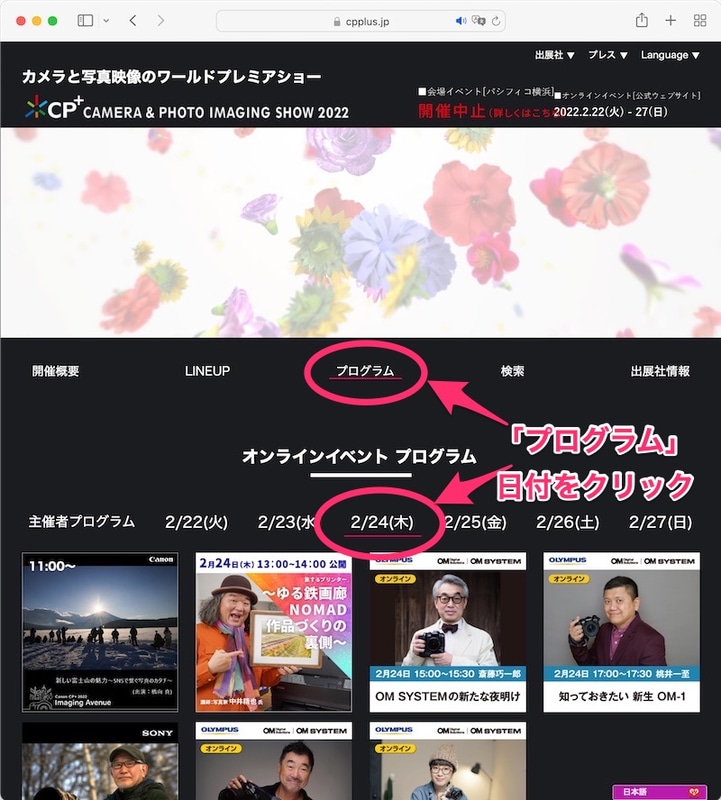This screenshot has width=721, height=800.
Task: Open the 知っておきたい 新生 OM-1 thumbnail
Action: [x=621, y=632]
